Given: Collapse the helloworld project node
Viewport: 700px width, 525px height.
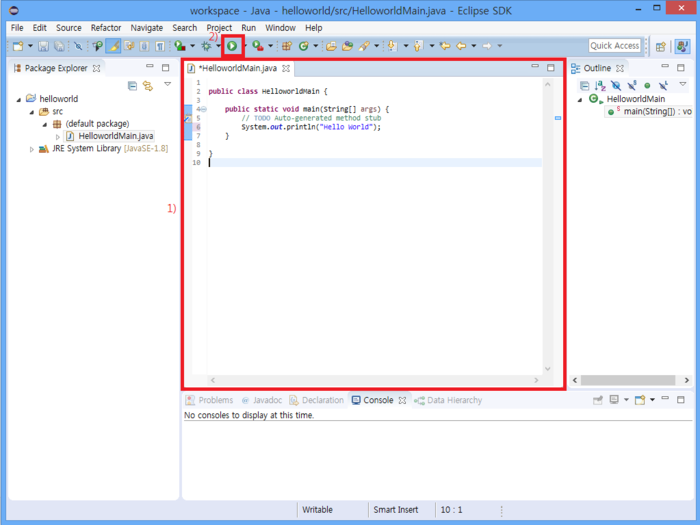Looking at the screenshot, I should pos(19,100).
